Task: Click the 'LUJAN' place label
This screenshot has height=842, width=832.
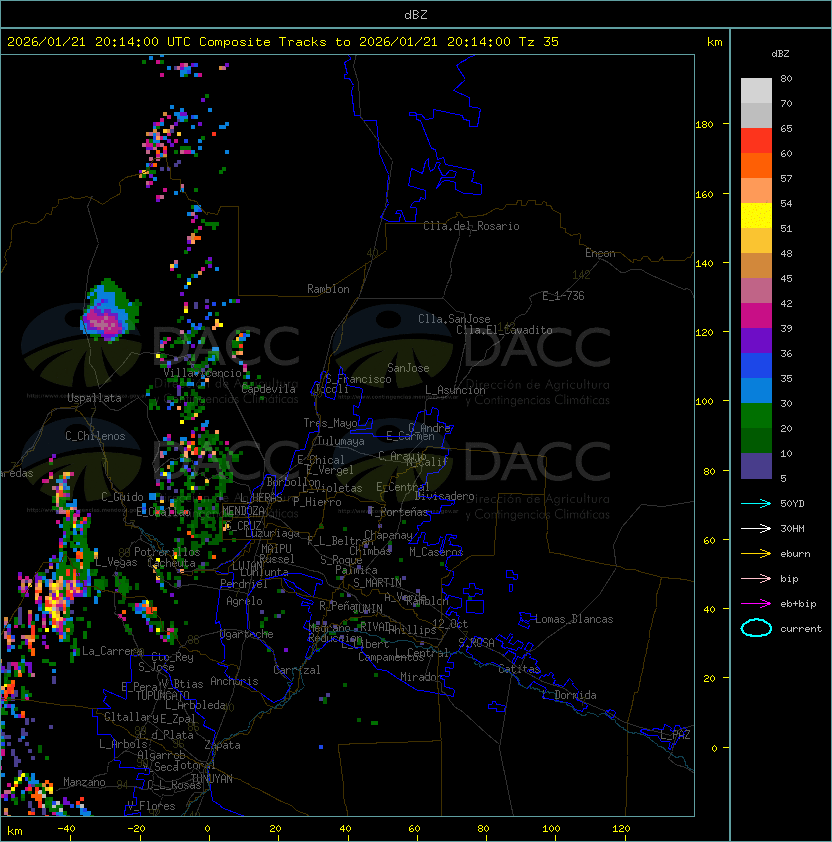Action: pos(247,566)
